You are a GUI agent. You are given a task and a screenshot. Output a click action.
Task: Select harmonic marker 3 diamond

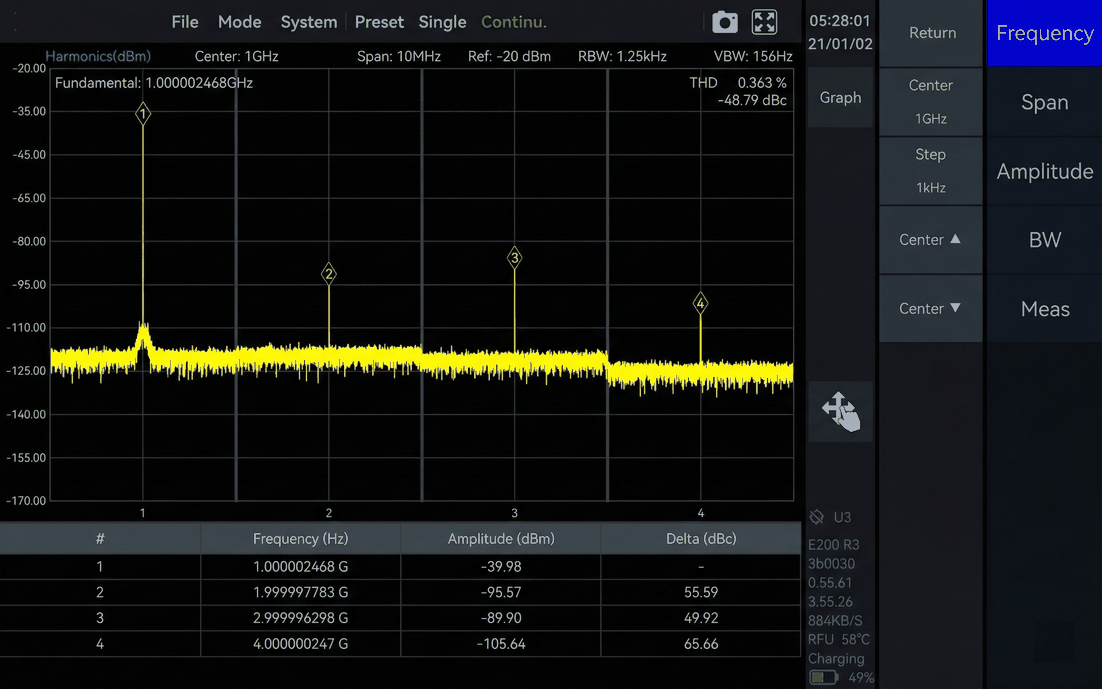point(514,258)
